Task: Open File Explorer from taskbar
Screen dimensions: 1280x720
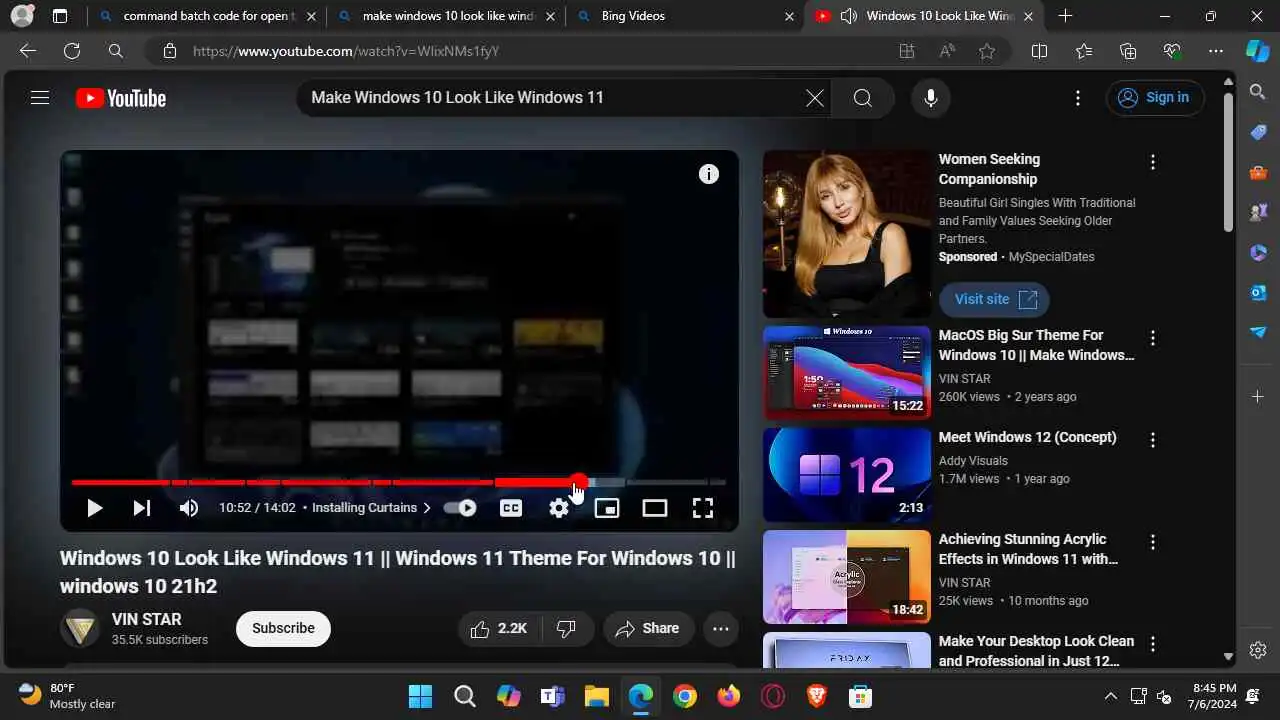Action: (597, 696)
